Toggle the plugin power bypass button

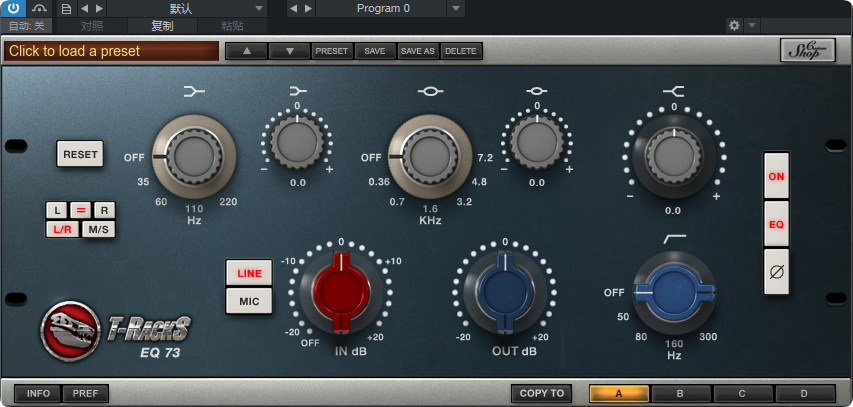pyautogui.click(x=13, y=8)
